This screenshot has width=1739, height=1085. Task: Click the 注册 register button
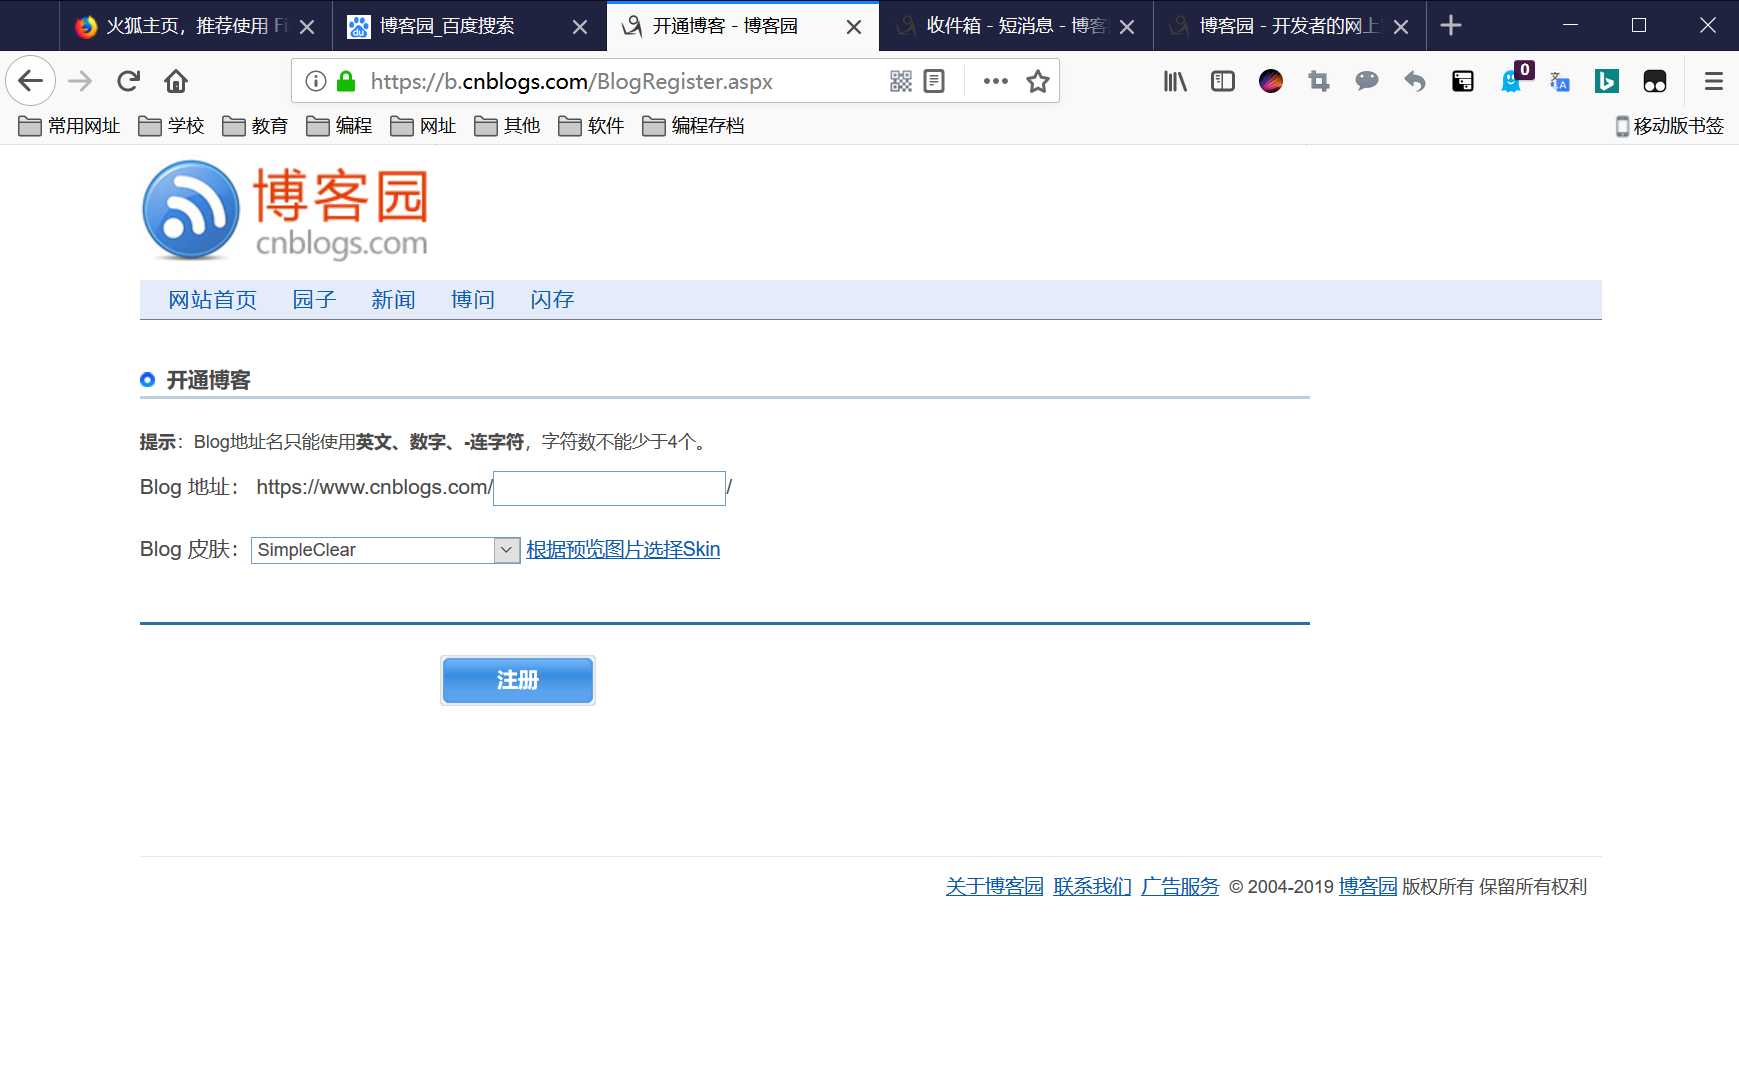point(518,680)
